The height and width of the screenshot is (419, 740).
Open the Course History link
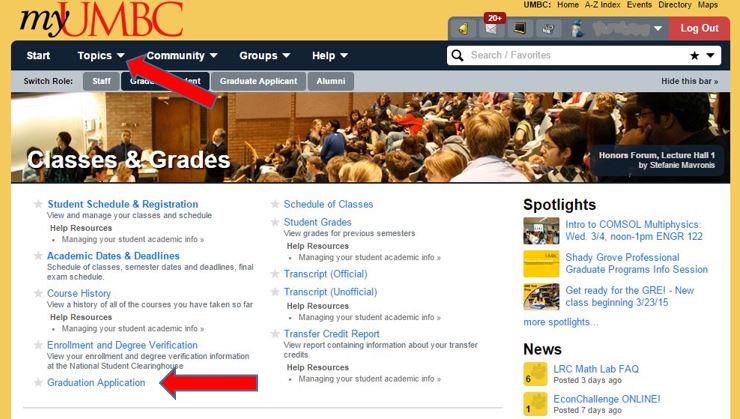tap(79, 293)
